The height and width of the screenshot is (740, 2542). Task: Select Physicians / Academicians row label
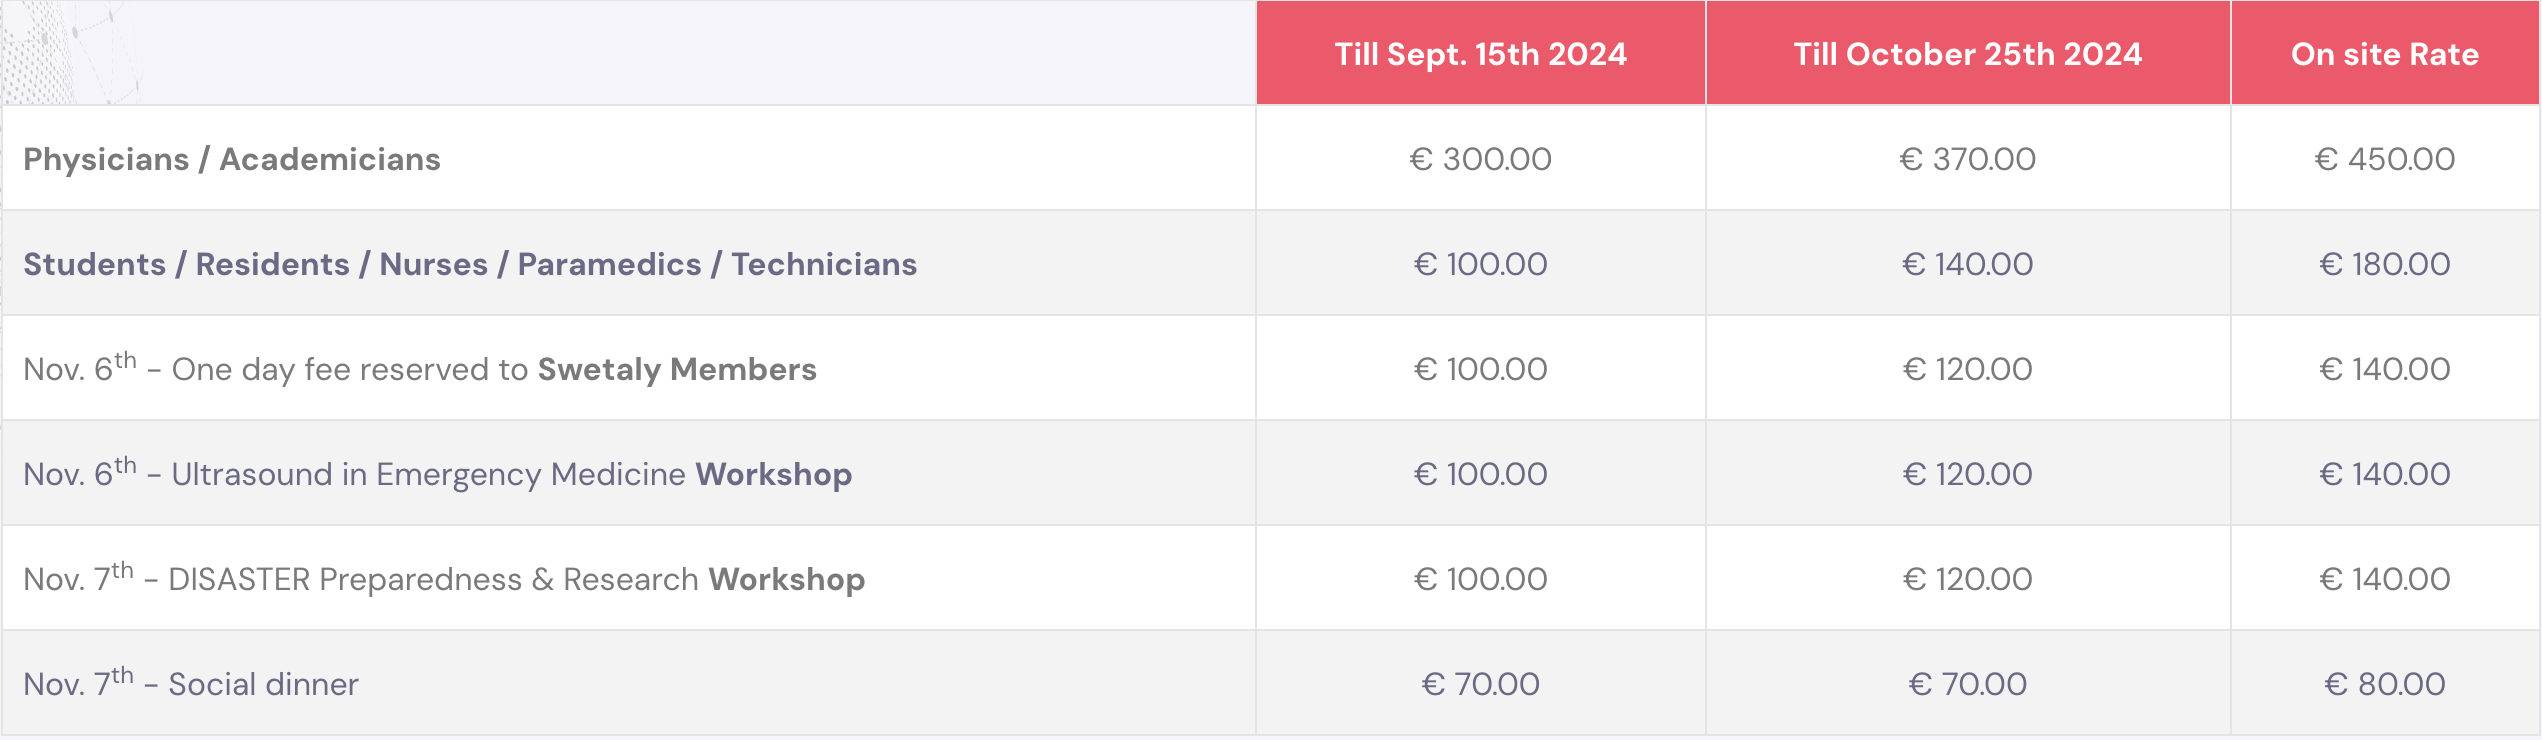(x=232, y=159)
